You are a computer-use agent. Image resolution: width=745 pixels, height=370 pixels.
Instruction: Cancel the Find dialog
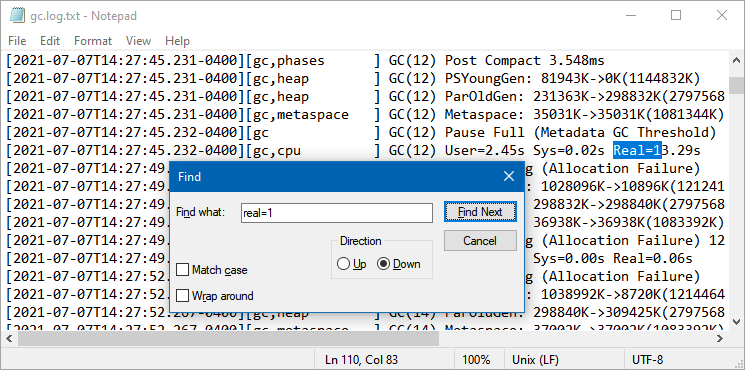click(x=480, y=241)
